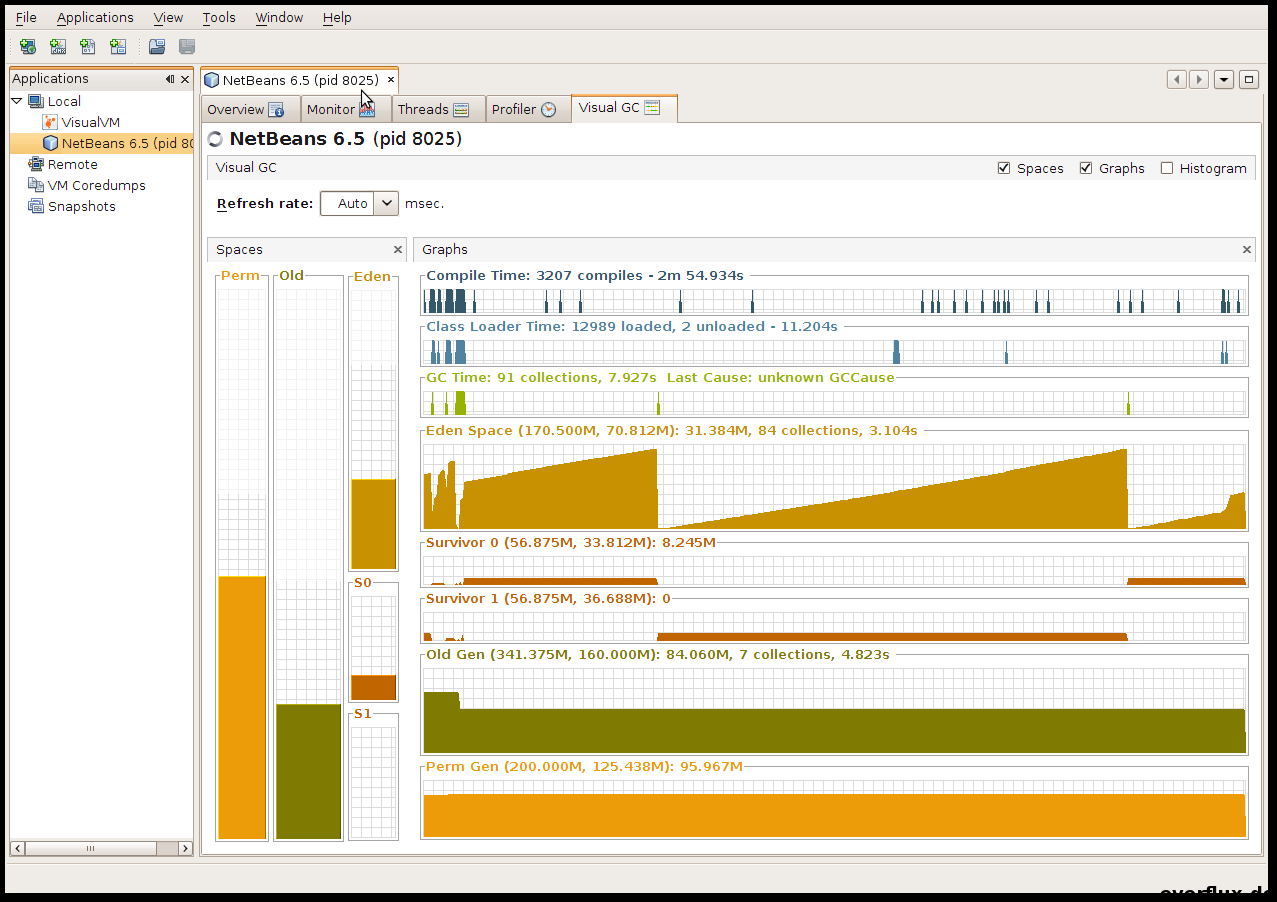
Task: Click the Remote node in the tree
Action: [x=72, y=164]
